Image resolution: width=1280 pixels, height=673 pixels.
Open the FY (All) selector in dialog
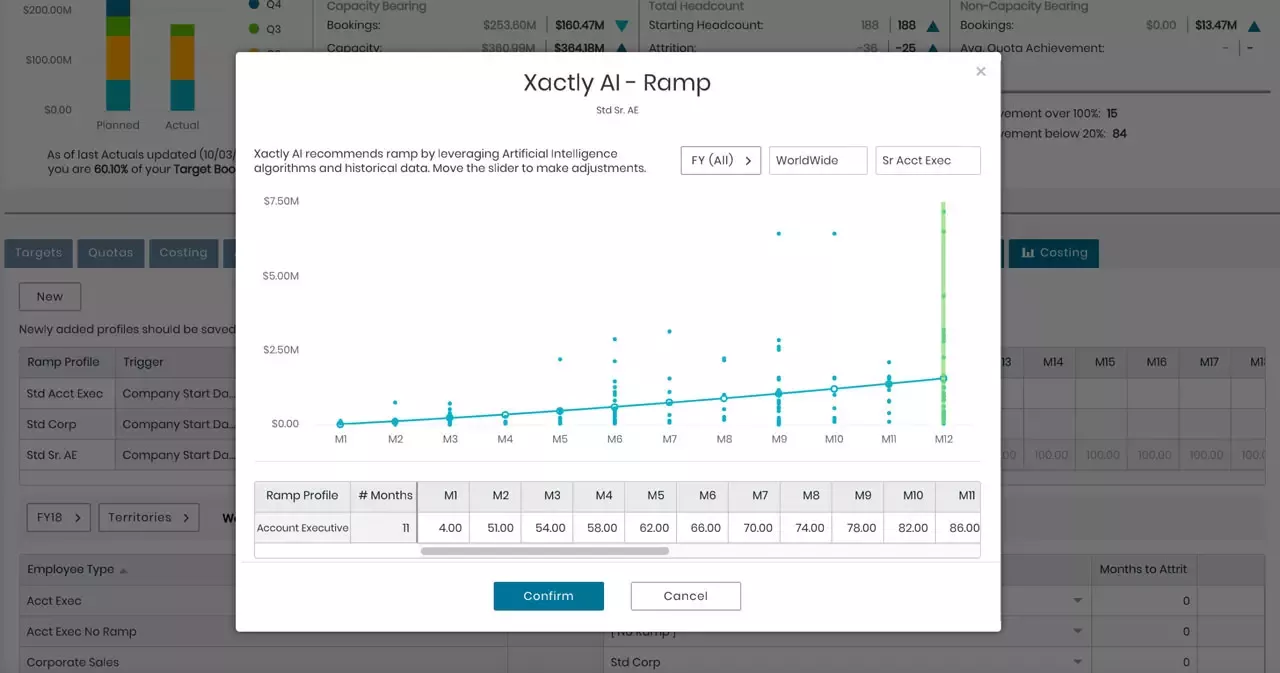pyautogui.click(x=721, y=160)
